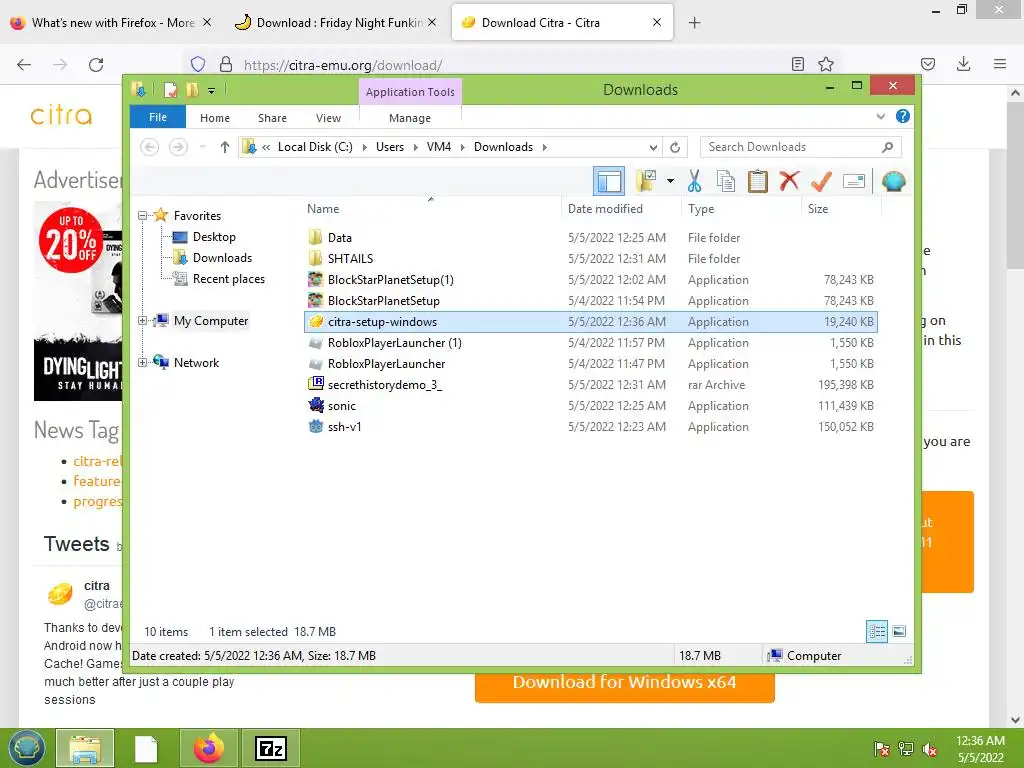Open Quick Access Toolbar customize dropdown
1024x768 pixels.
coord(211,90)
